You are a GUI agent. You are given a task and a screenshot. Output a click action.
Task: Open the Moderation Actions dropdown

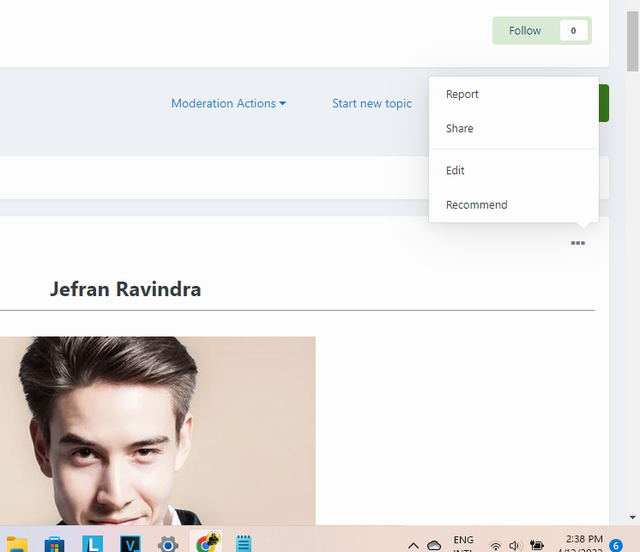229,104
